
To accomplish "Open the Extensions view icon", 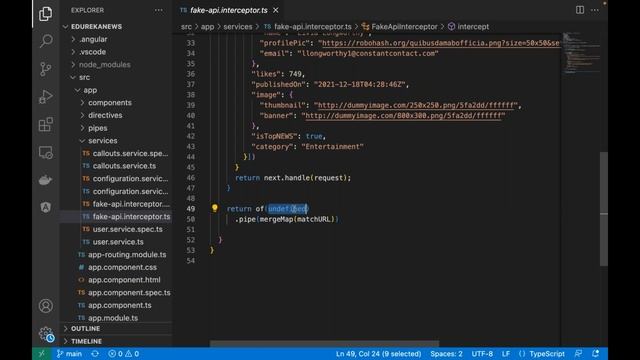I will pos(45,124).
